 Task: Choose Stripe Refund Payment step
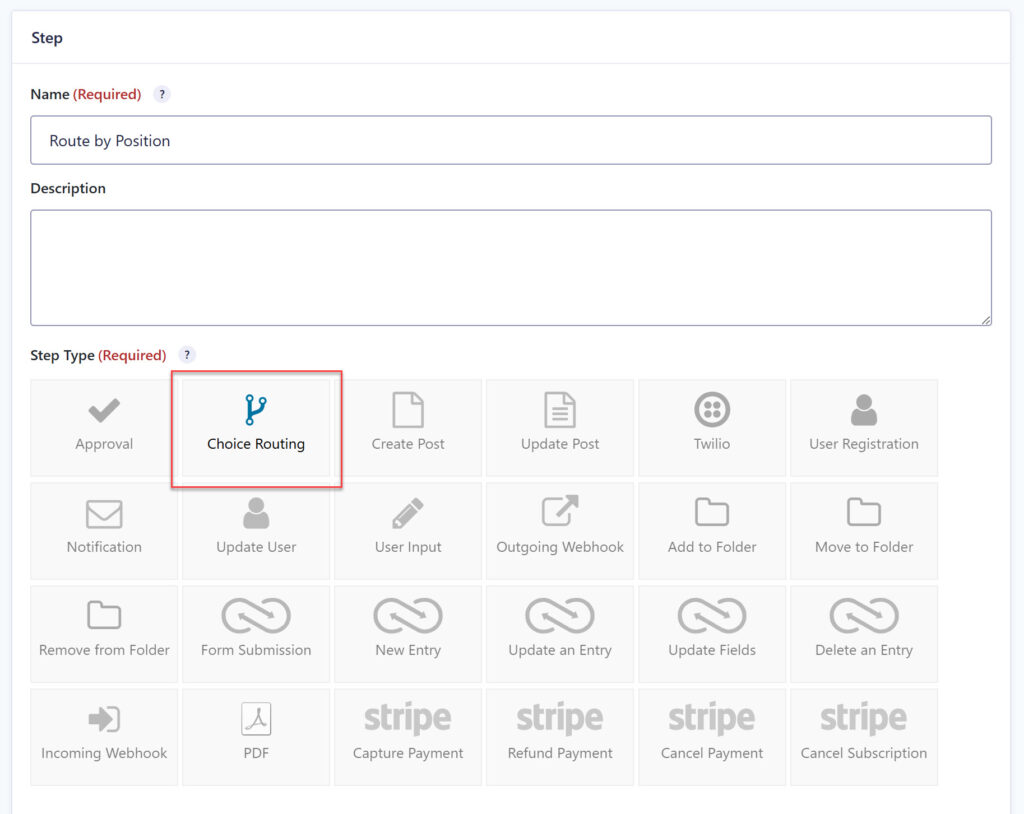tap(560, 737)
